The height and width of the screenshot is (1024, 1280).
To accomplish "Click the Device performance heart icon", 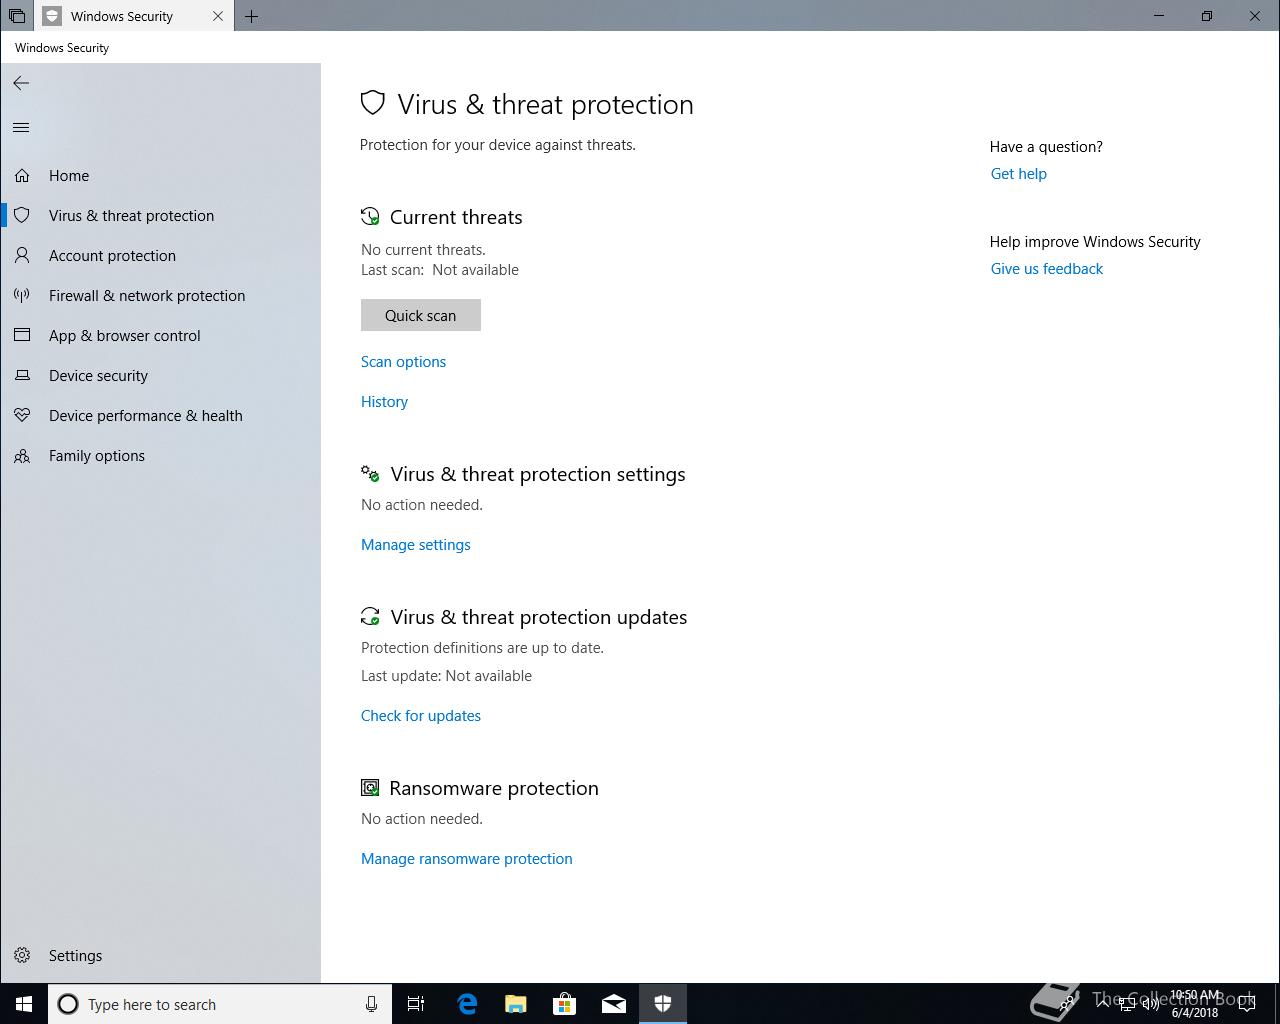I will (x=22, y=415).
